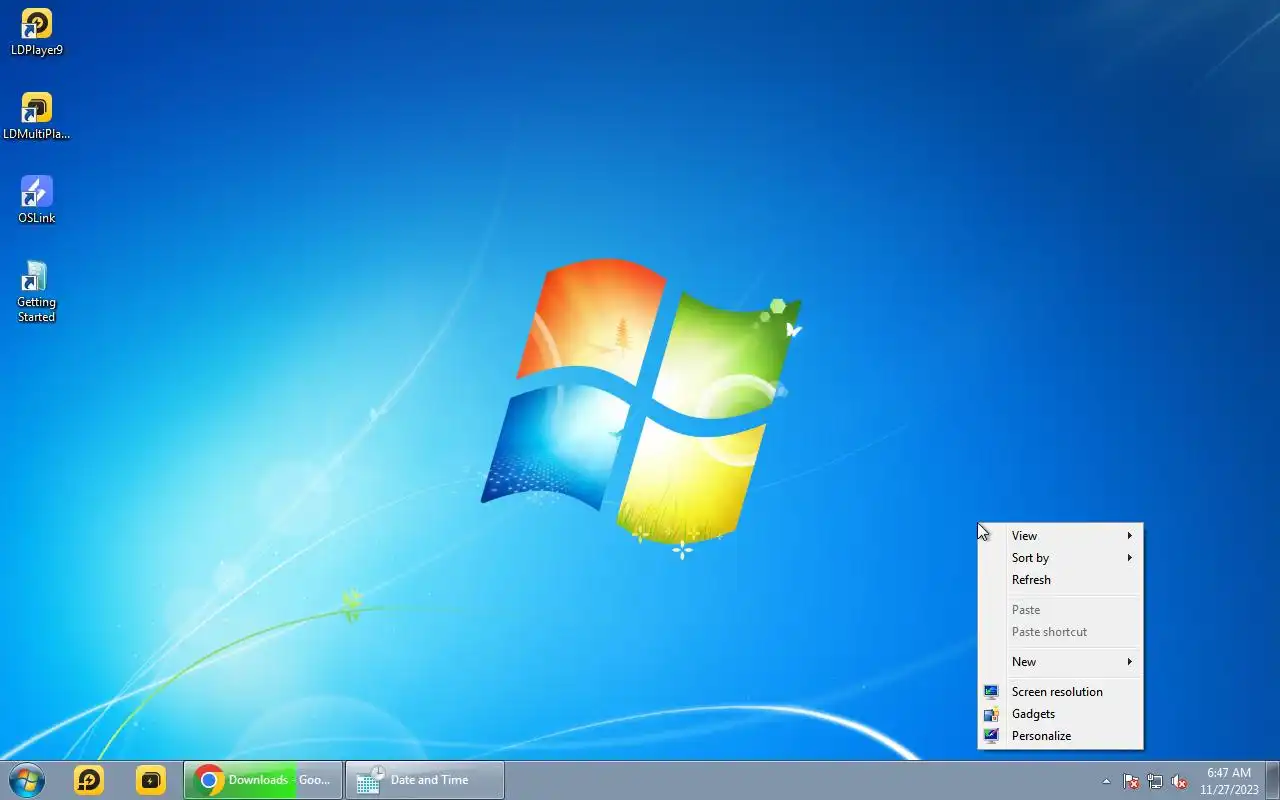Click the View submenu arrow
Screen dimensions: 1280x800
(x=1130, y=536)
